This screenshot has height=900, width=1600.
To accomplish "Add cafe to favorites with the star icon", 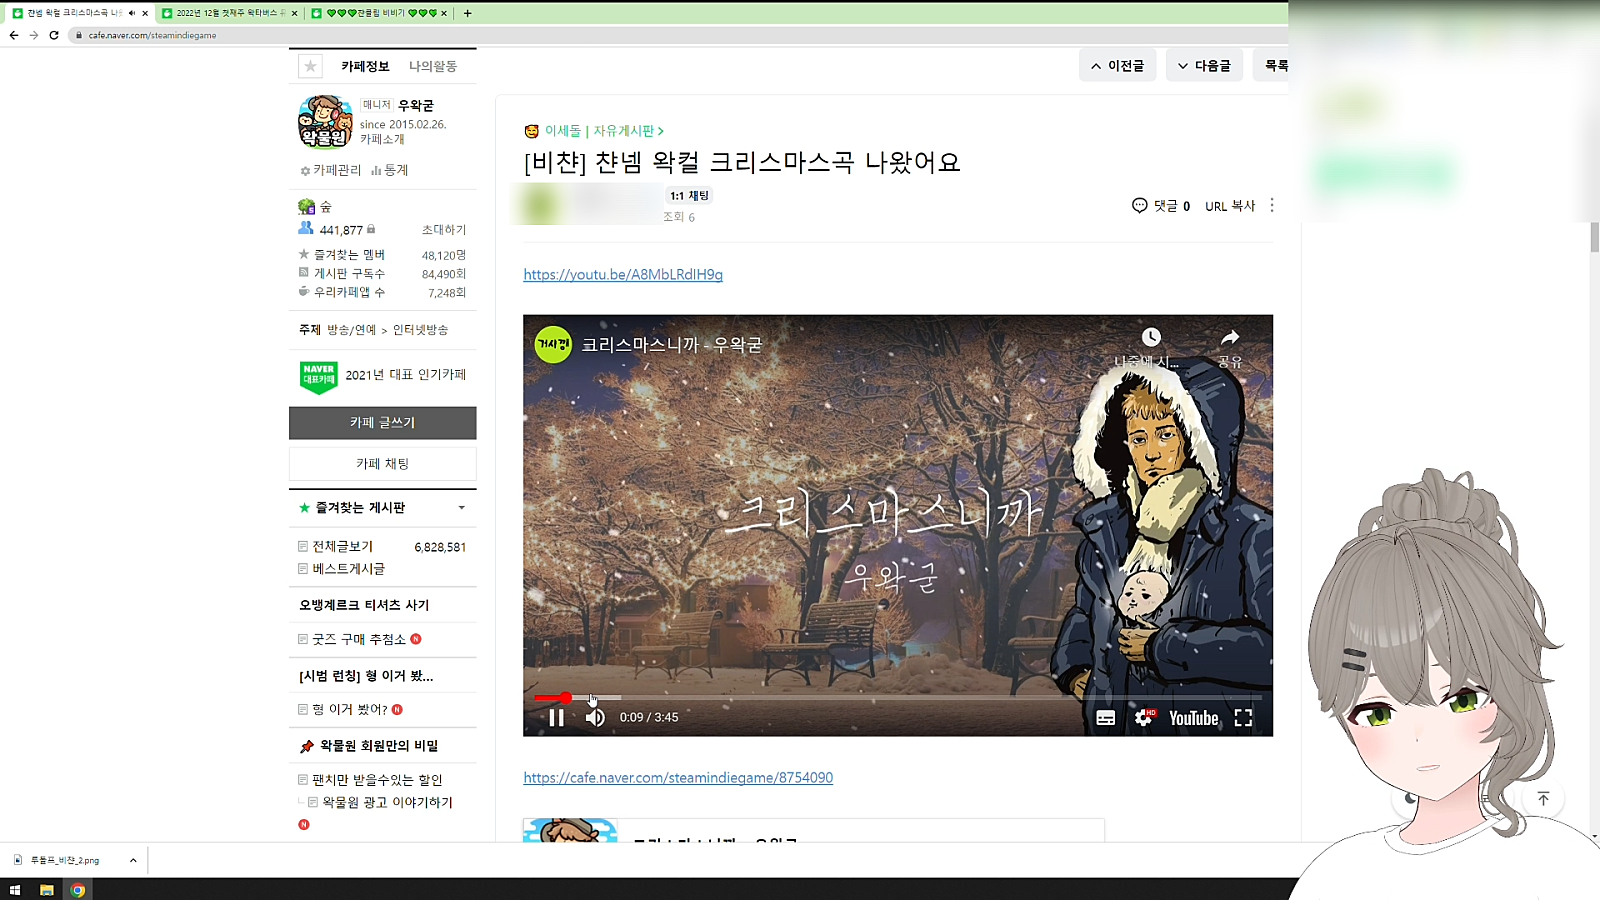I will click(x=310, y=66).
